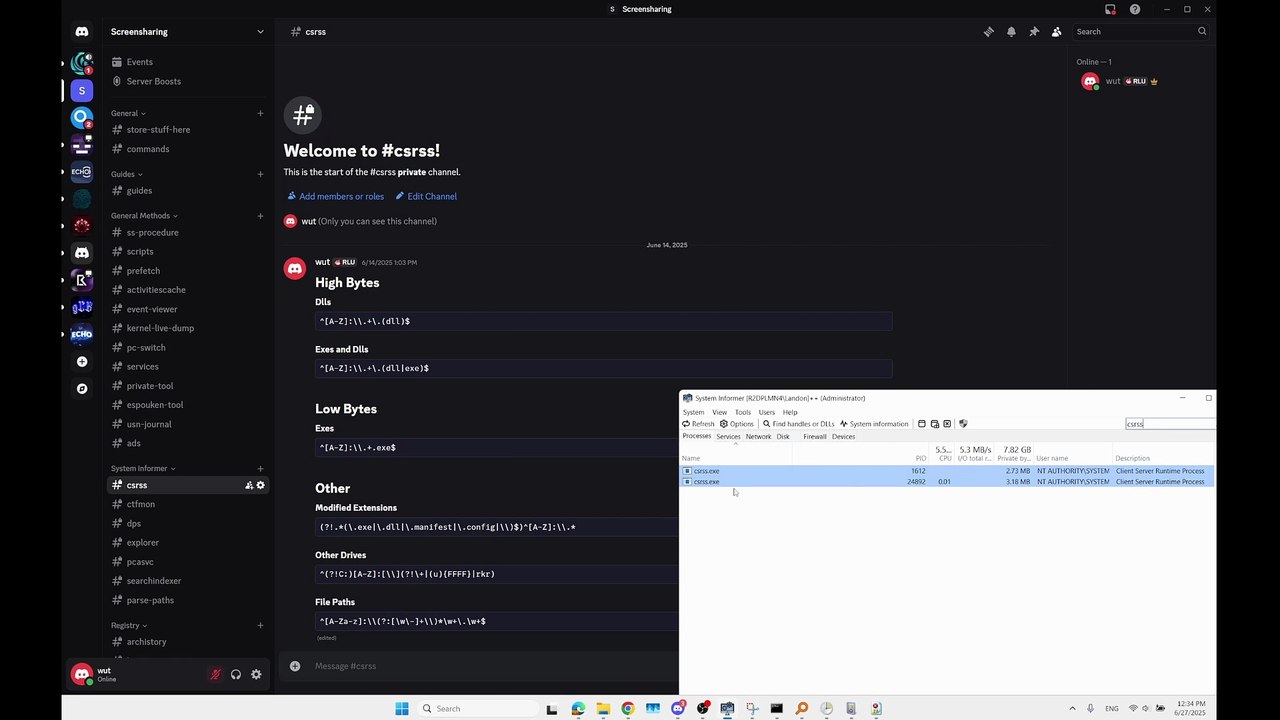Open Discord User Settings gear
The width and height of the screenshot is (1280, 720).
click(256, 674)
